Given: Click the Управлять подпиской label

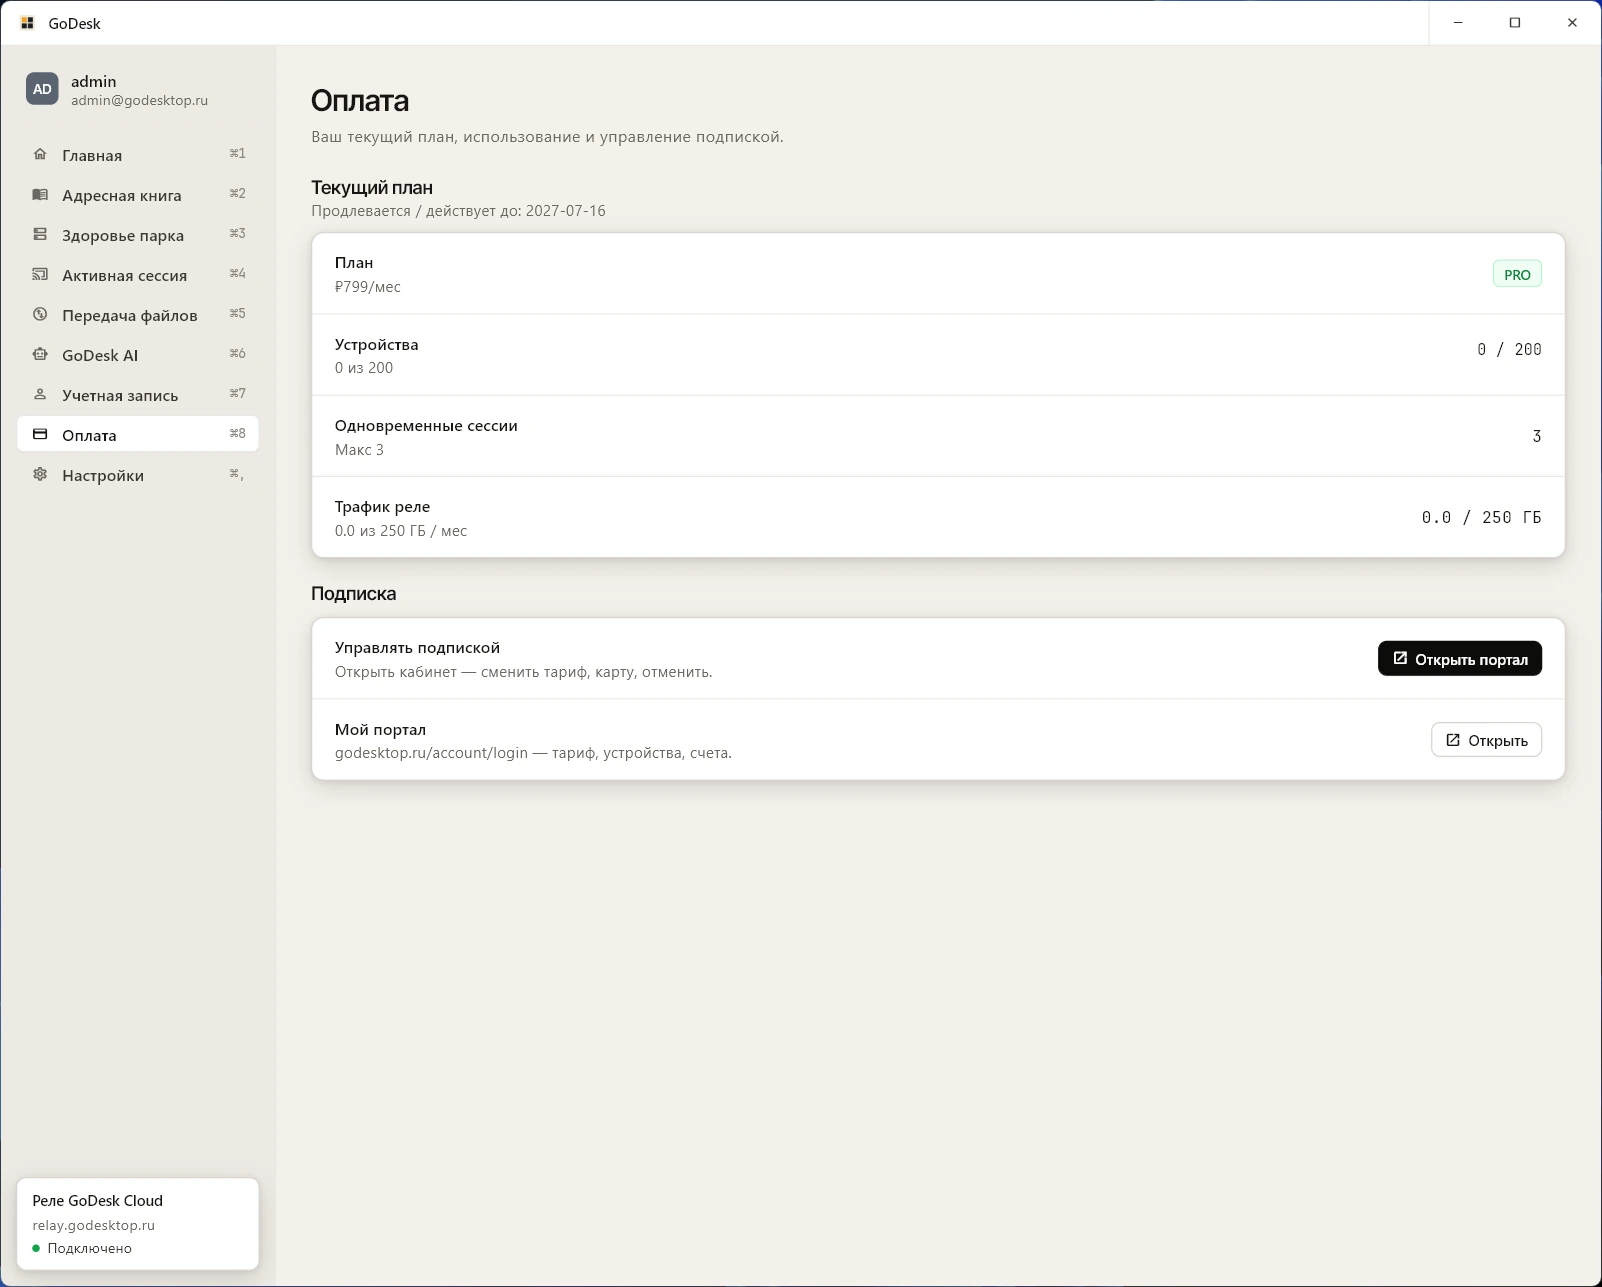Looking at the screenshot, I should pyautogui.click(x=417, y=647).
